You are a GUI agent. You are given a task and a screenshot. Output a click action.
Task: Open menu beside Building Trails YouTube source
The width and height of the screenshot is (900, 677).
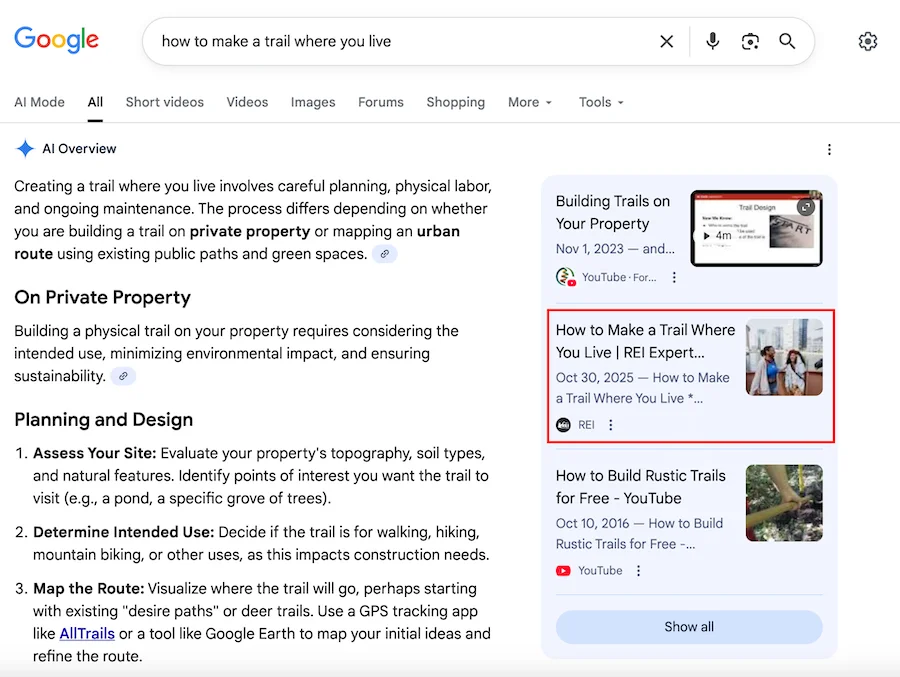tap(674, 277)
